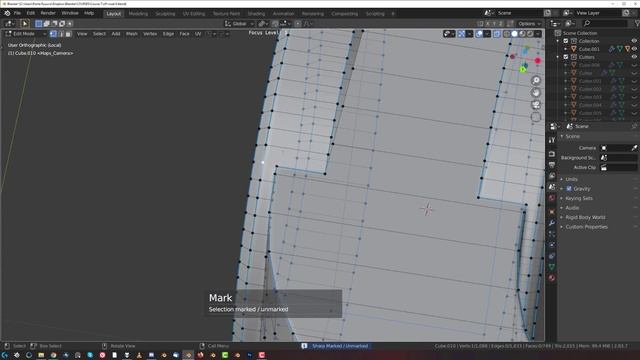Click the red X axis gizmo ball
640x360 pixels.
[x=538, y=61]
